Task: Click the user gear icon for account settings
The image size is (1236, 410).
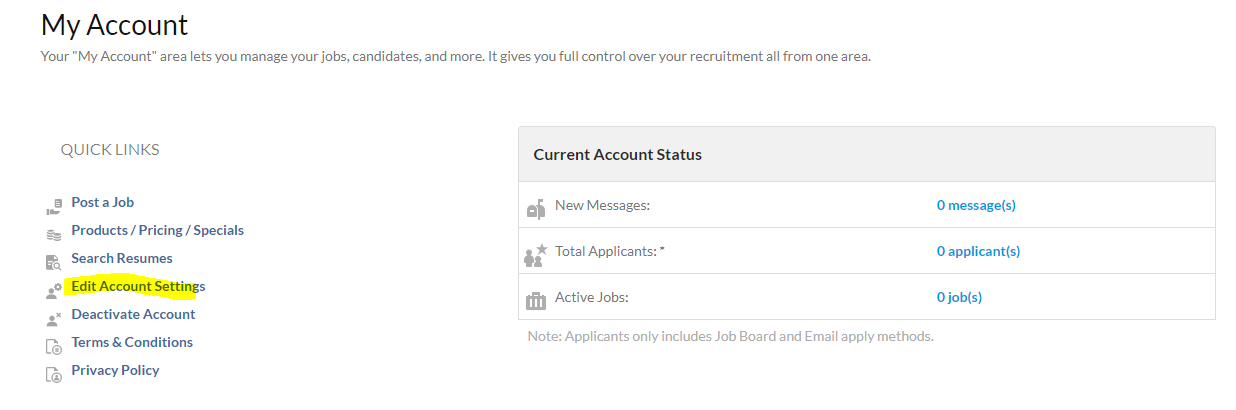Action: click(x=54, y=291)
